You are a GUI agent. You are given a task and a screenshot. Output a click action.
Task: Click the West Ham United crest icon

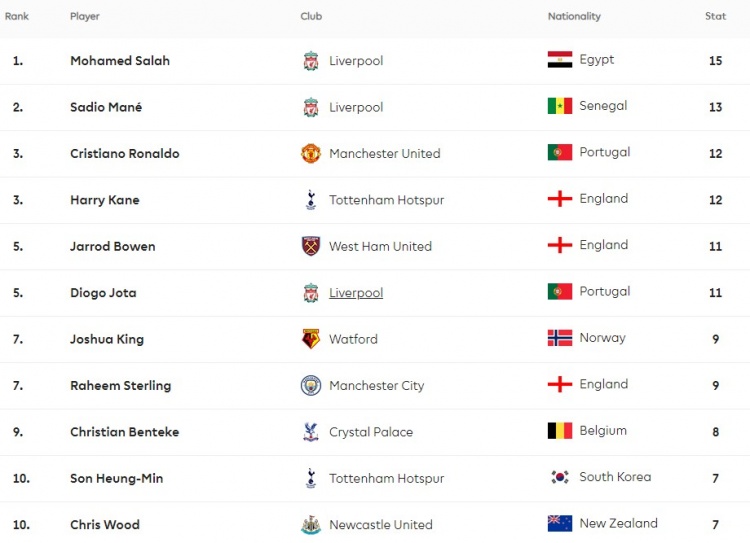[311, 246]
